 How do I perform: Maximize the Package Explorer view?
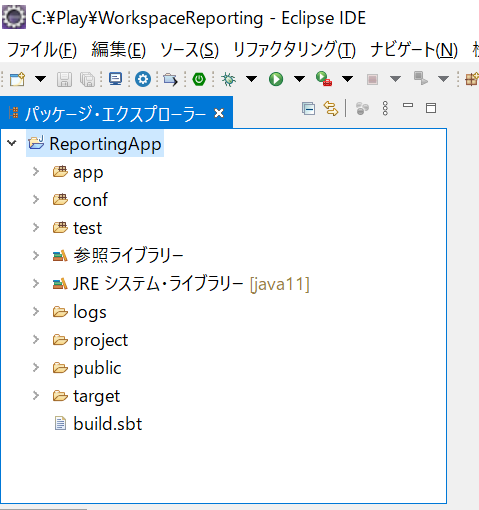pos(431,108)
